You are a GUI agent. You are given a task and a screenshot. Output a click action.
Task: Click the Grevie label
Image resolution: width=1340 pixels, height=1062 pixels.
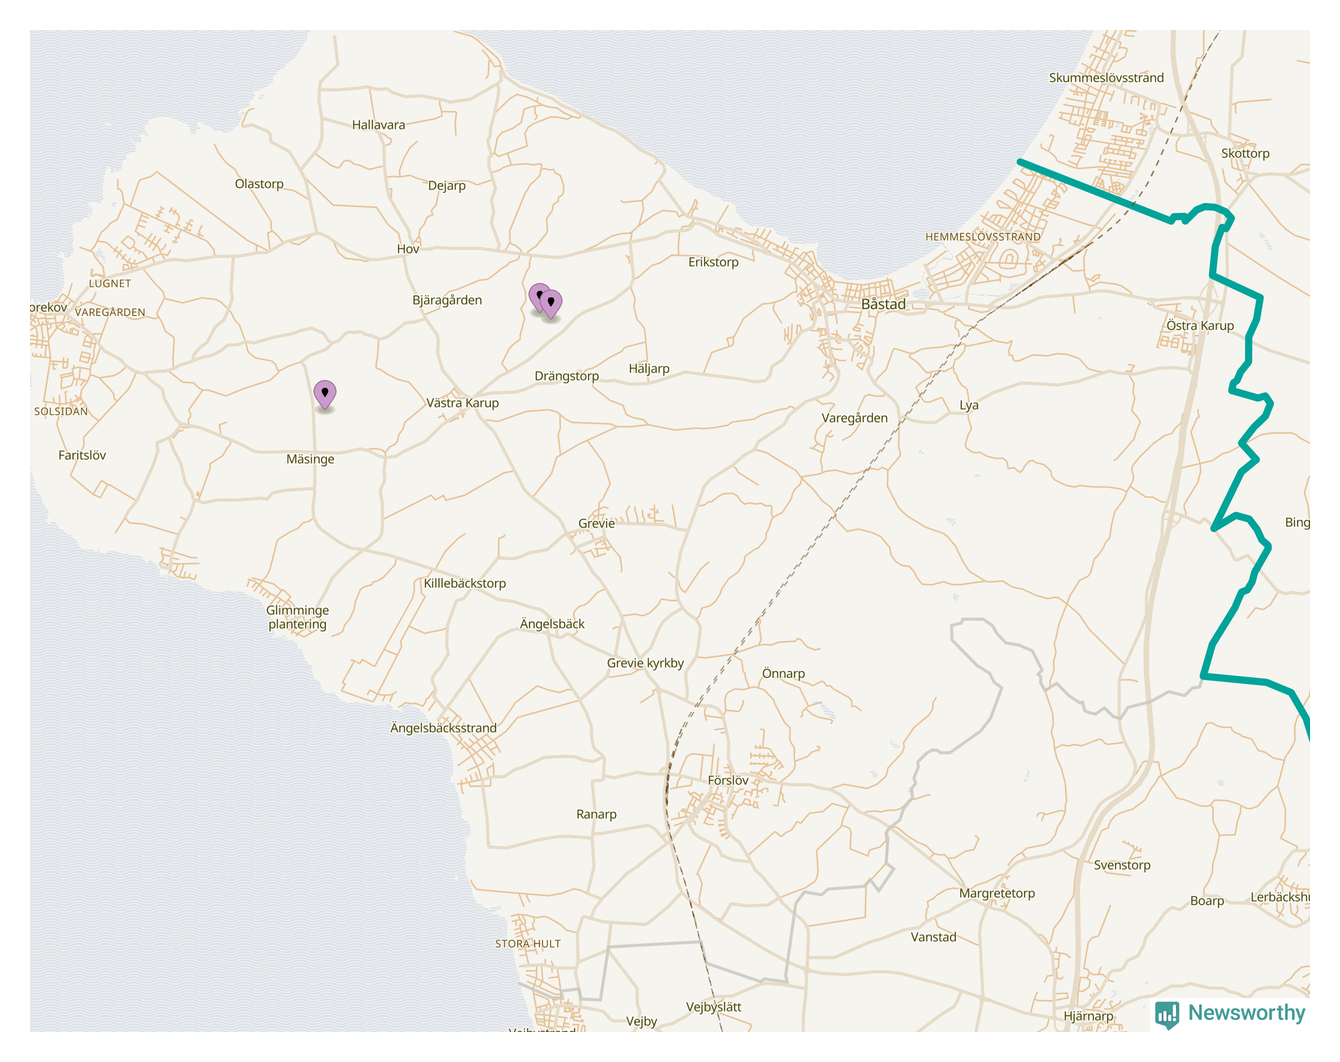click(596, 523)
